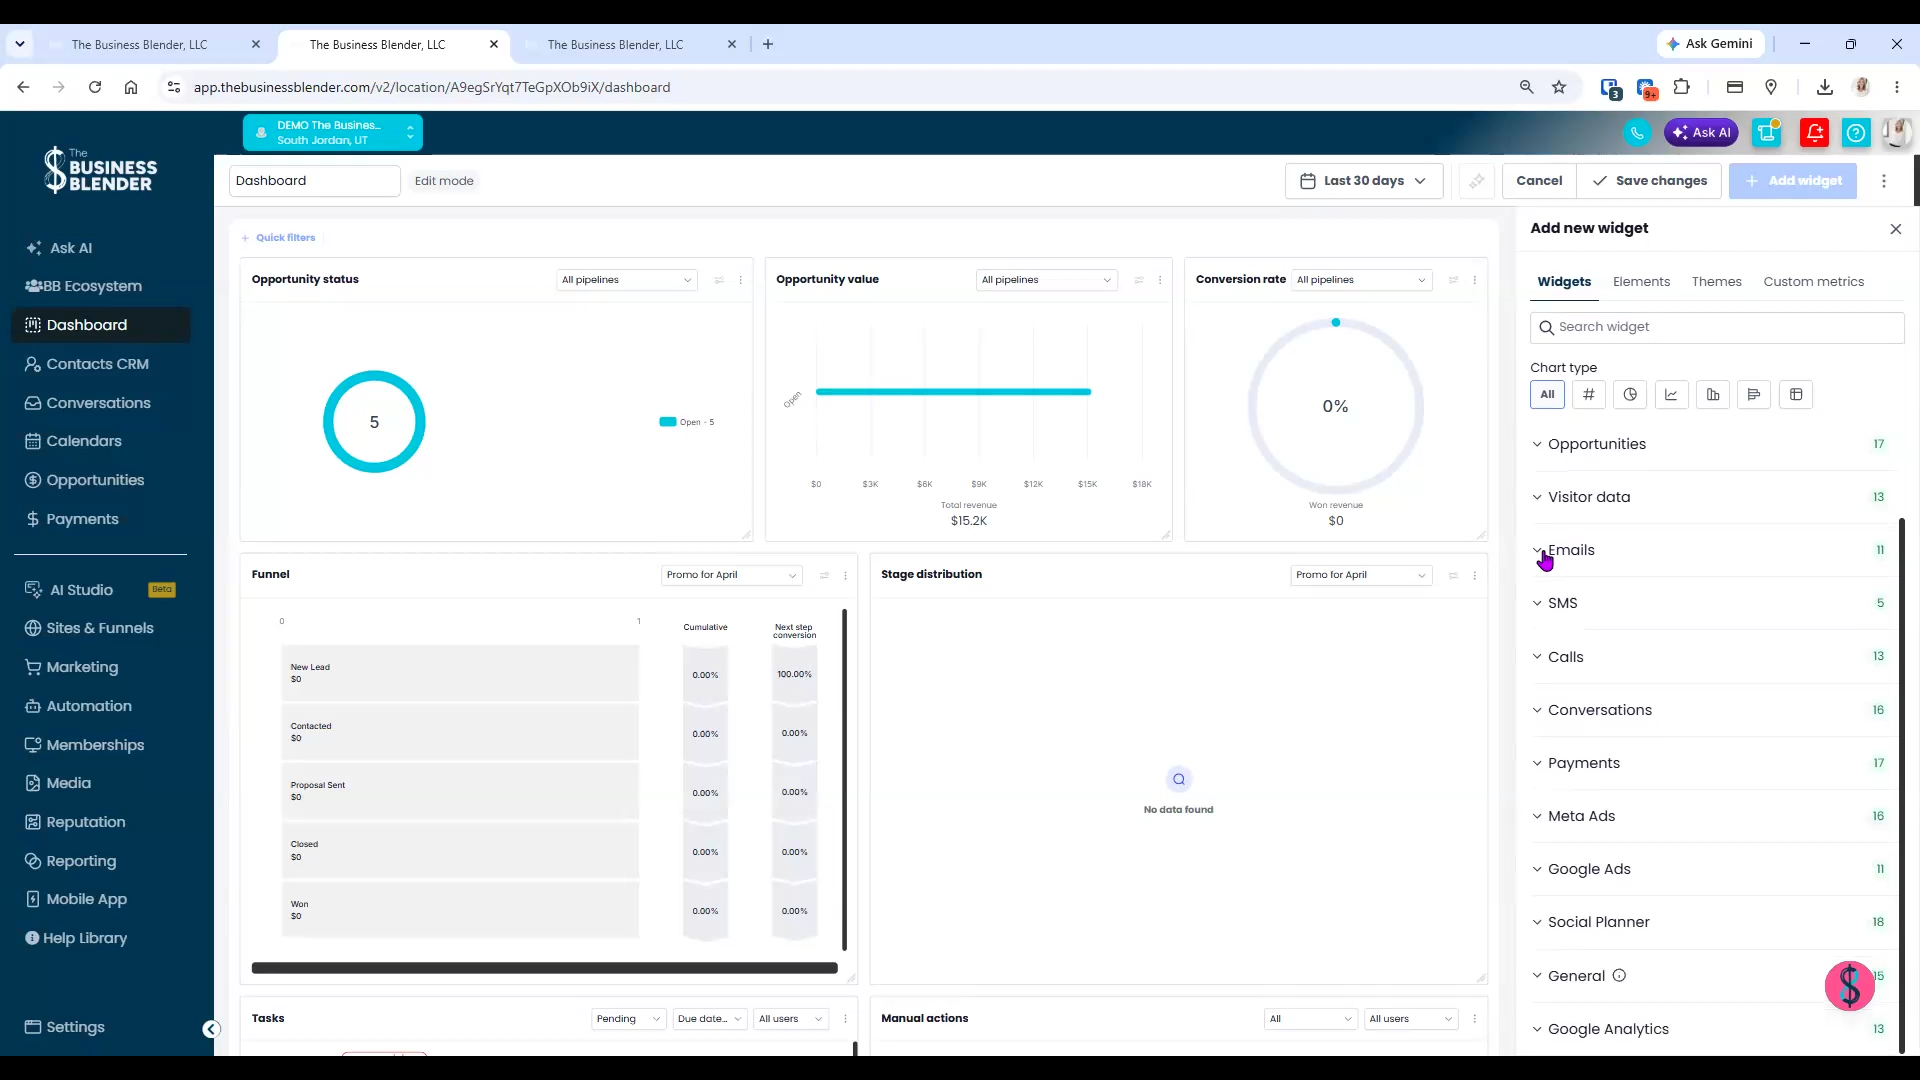
Task: Select the pie chart type filter
Action: [1630, 394]
